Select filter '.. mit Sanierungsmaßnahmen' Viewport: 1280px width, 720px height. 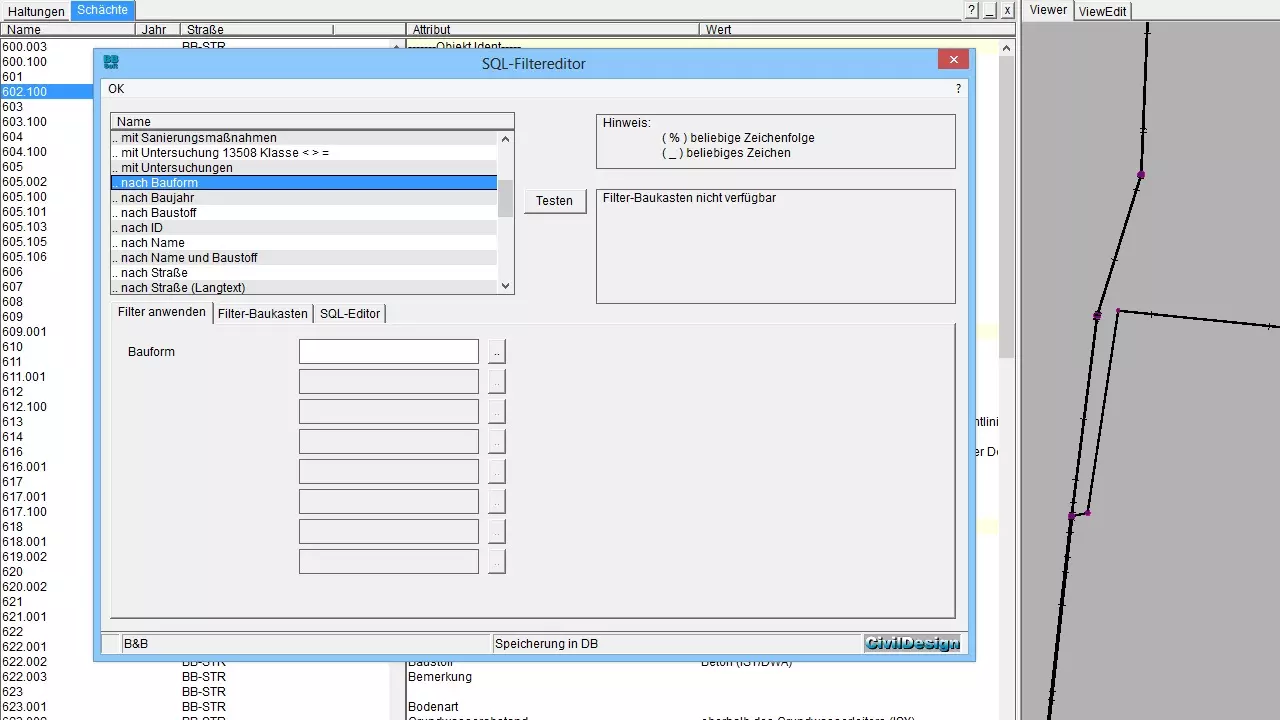pos(304,138)
